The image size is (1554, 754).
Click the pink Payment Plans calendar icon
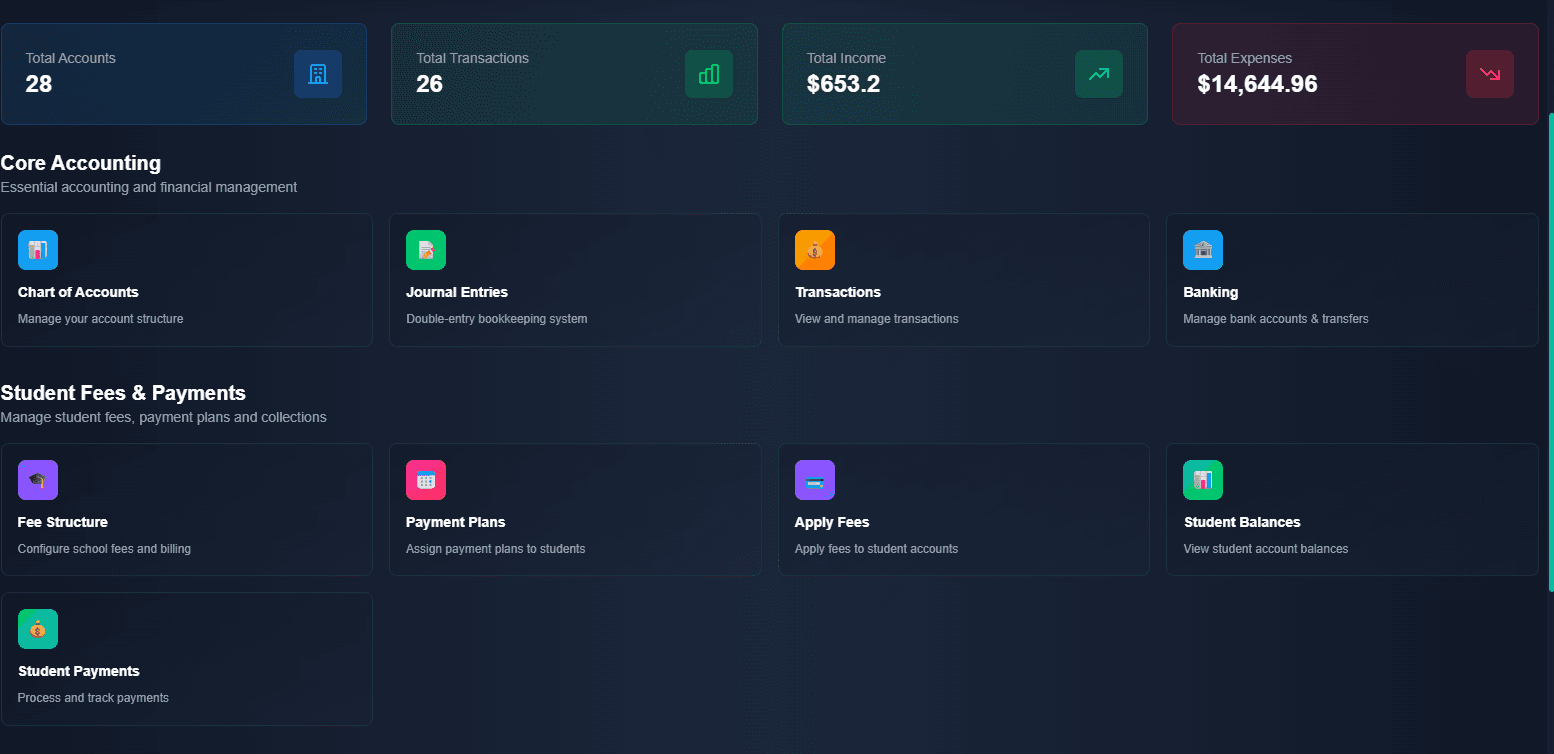pos(426,480)
